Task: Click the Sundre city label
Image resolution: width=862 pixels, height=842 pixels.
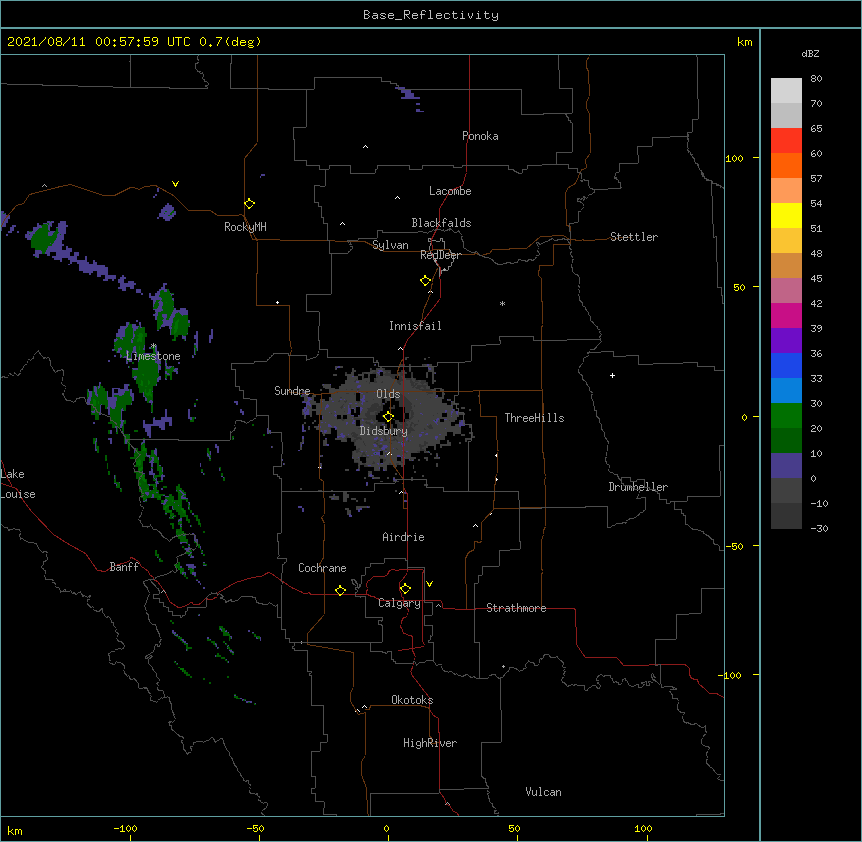Action: coord(292,391)
